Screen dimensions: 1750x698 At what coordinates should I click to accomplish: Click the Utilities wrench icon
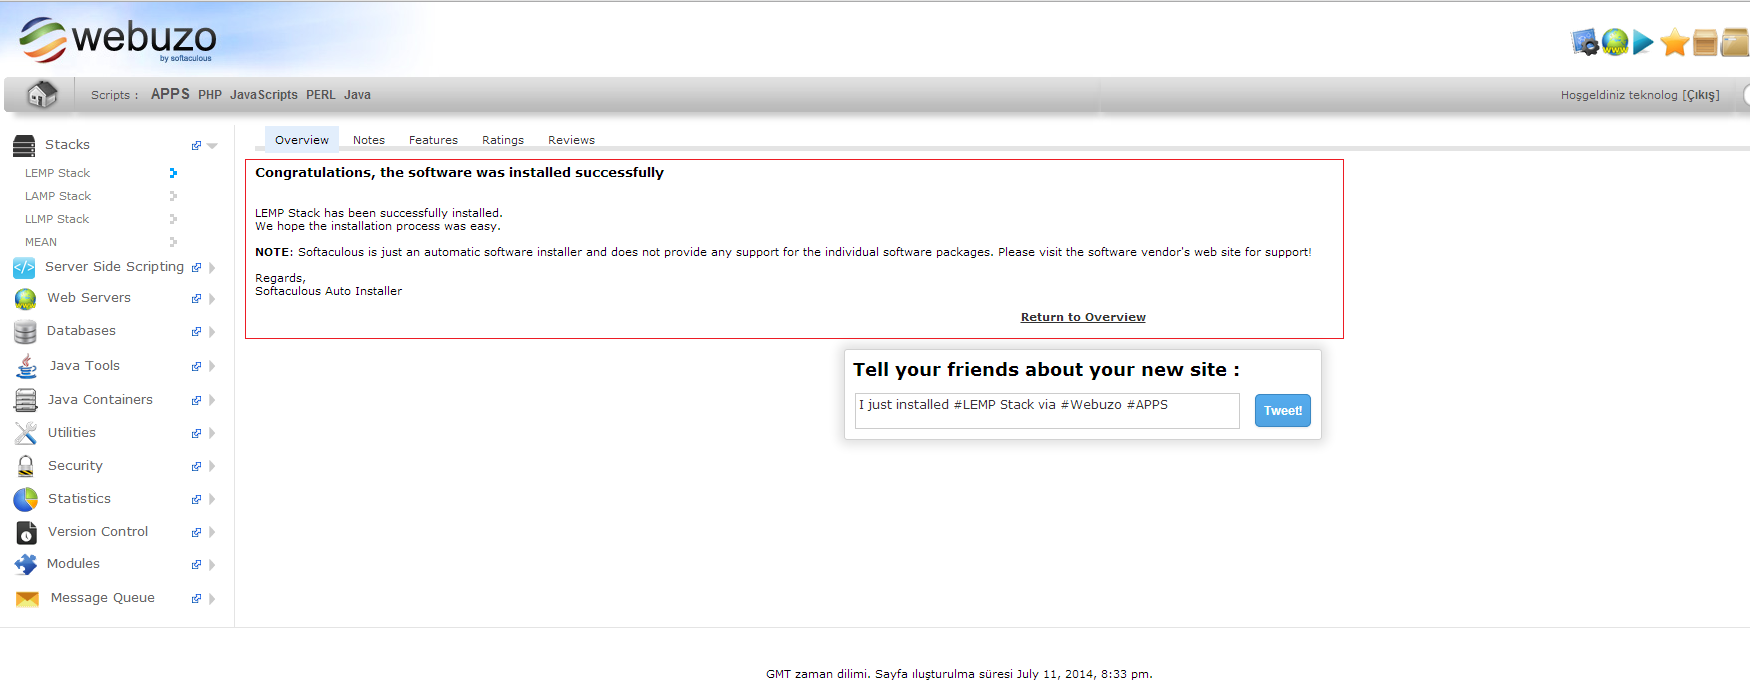click(26, 433)
